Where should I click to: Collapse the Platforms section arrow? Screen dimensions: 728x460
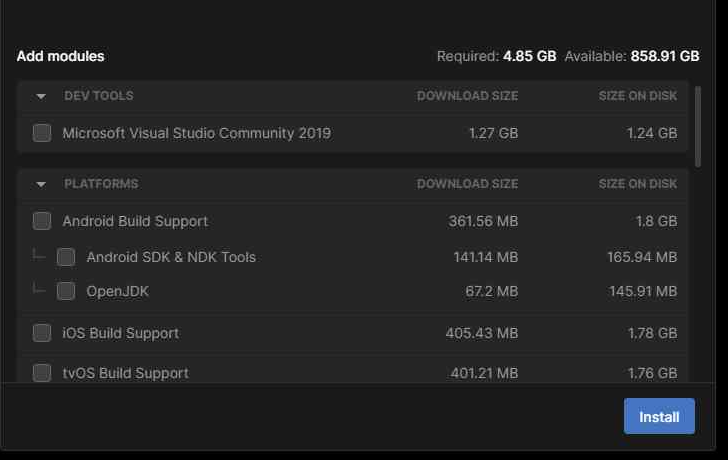[41, 184]
